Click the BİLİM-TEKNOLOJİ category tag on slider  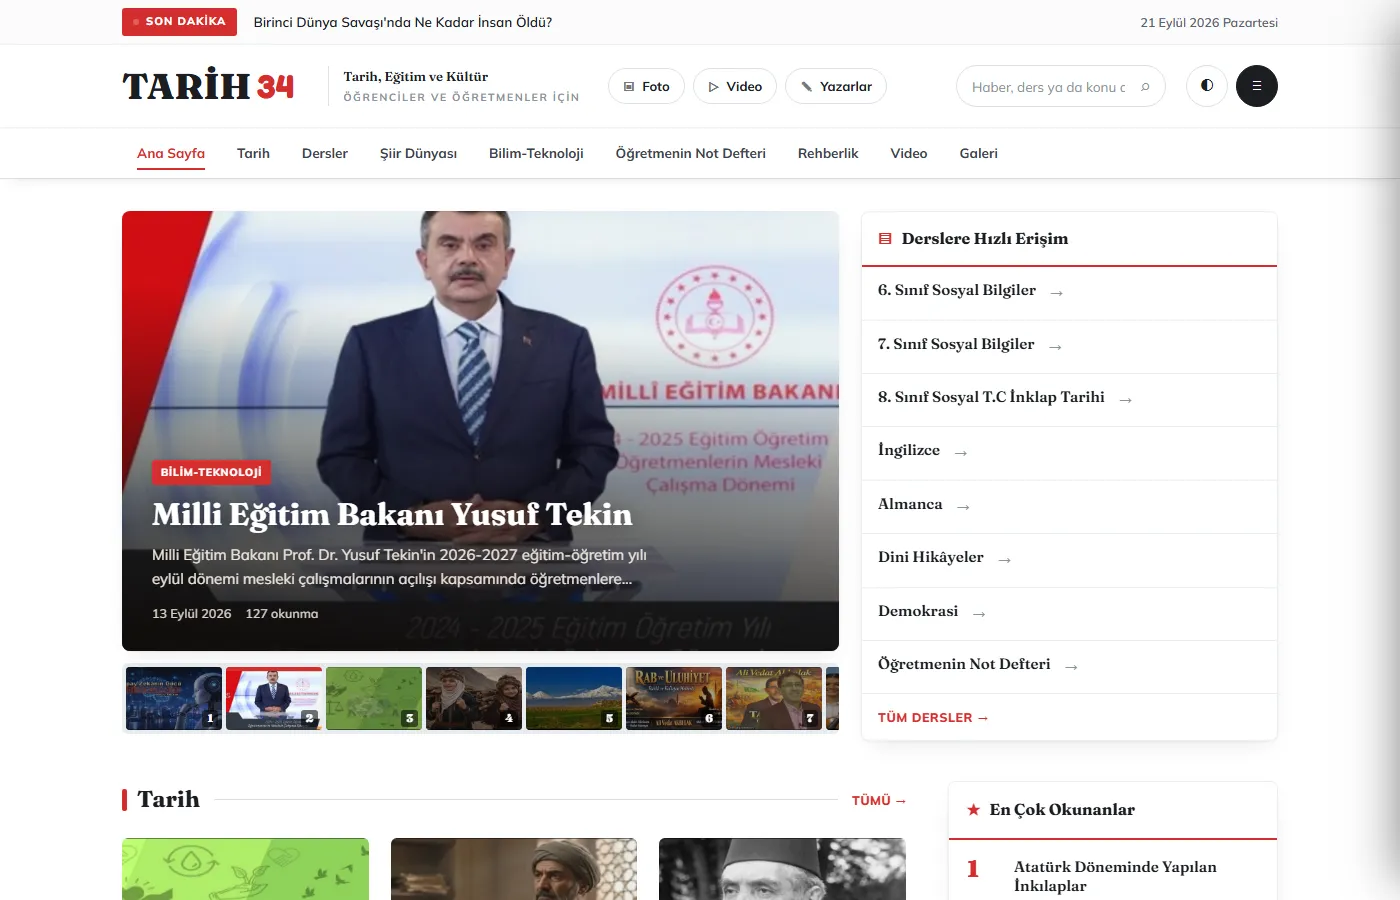[211, 472]
